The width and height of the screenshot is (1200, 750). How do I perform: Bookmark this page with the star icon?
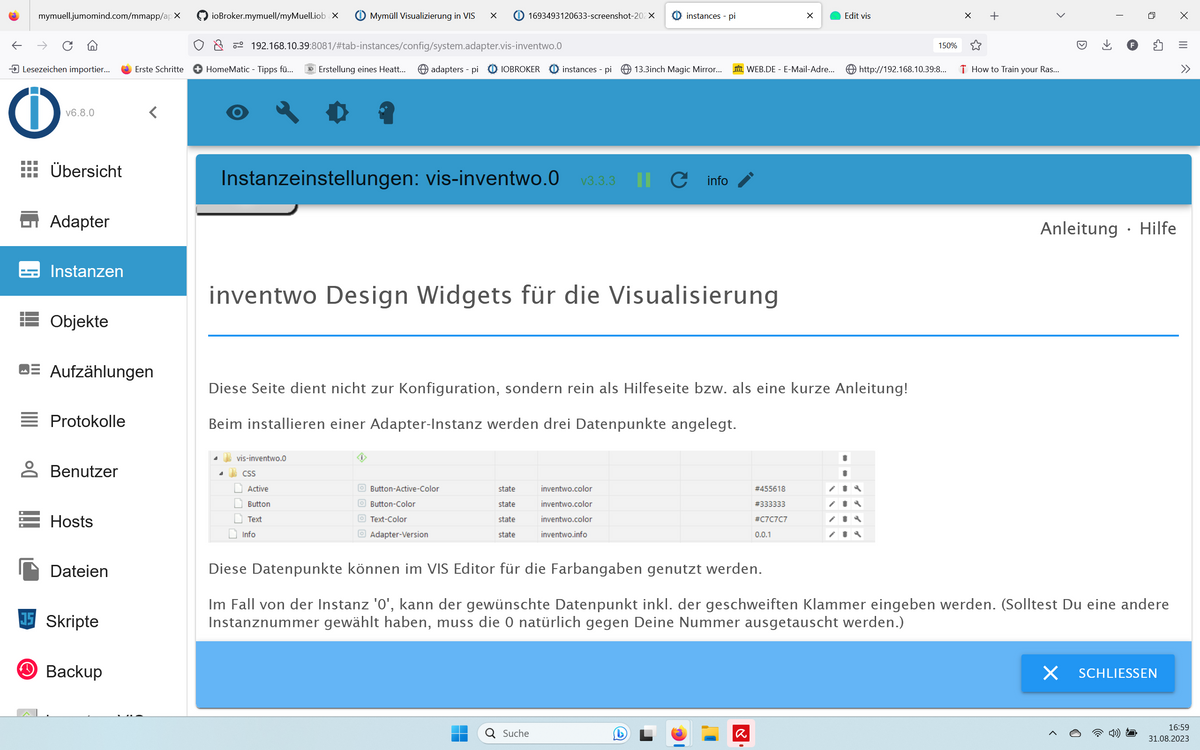click(x=976, y=45)
